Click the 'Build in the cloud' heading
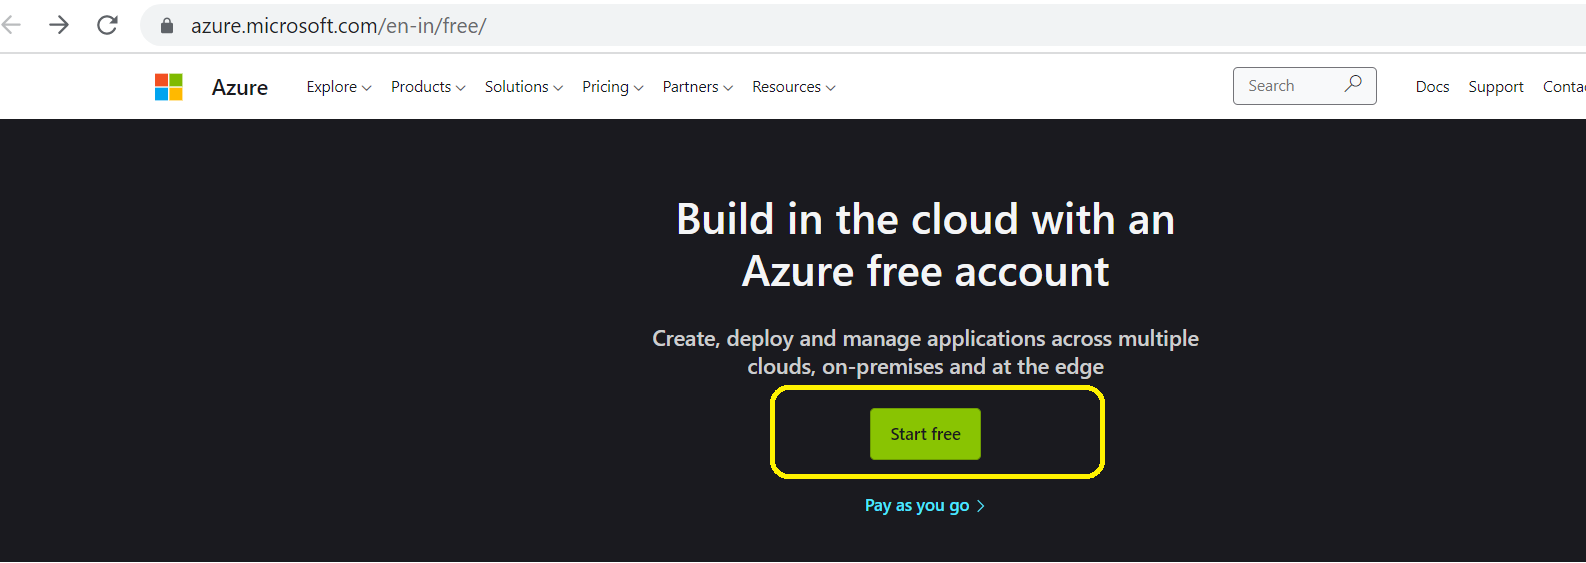Image resolution: width=1586 pixels, height=563 pixels. (925, 245)
